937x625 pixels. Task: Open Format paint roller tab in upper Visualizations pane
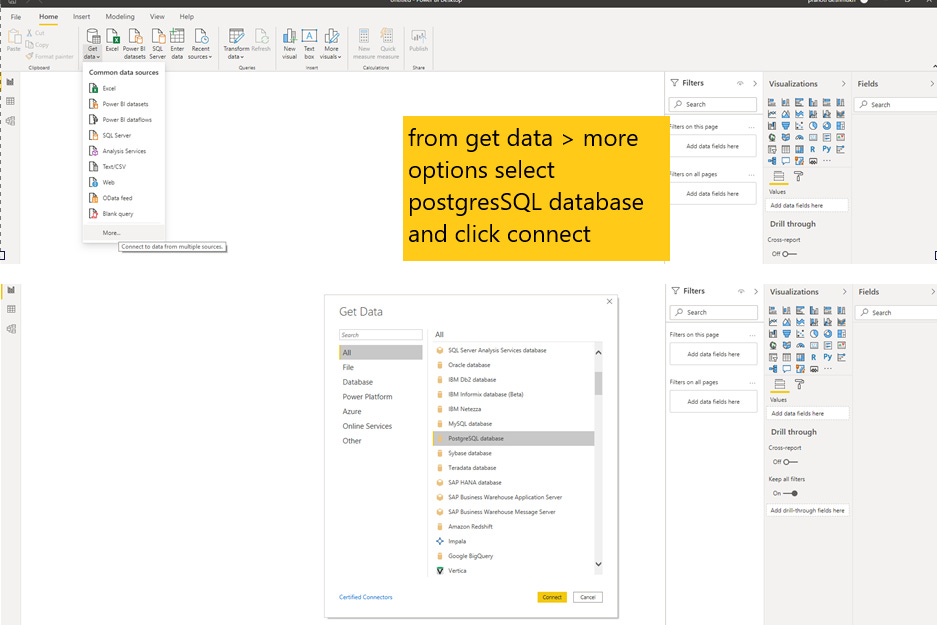click(798, 176)
